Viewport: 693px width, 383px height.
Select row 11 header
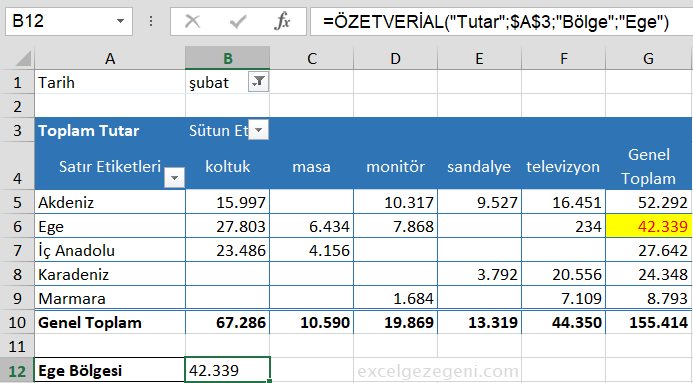click(17, 346)
